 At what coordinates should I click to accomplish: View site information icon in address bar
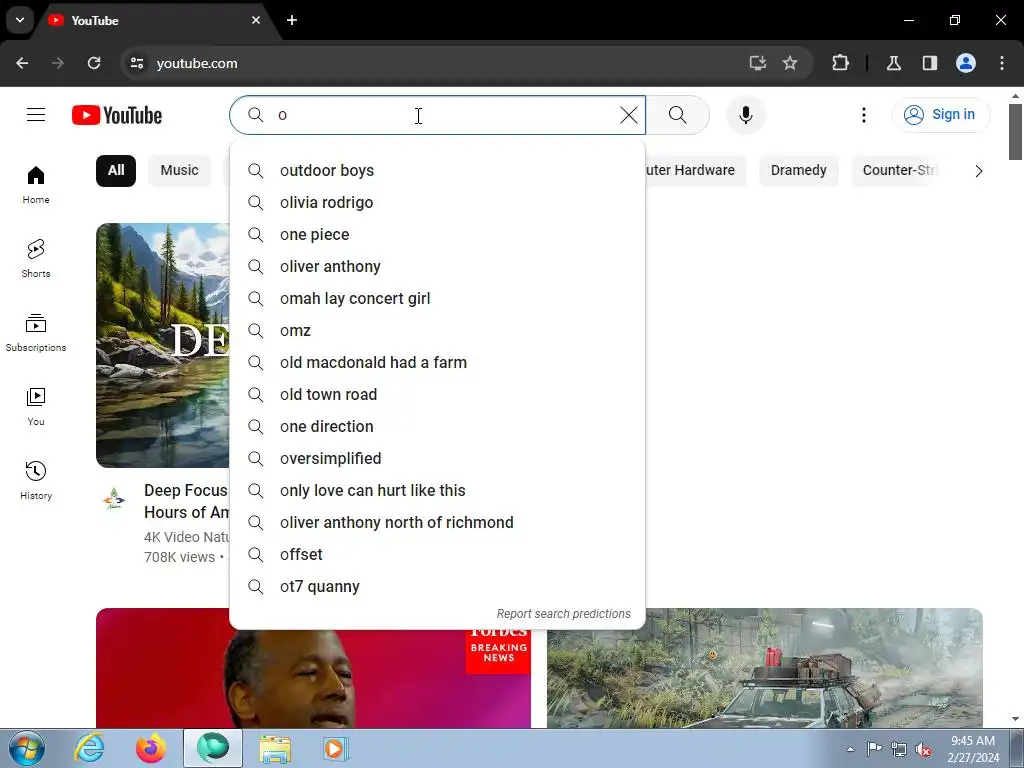coord(136,63)
